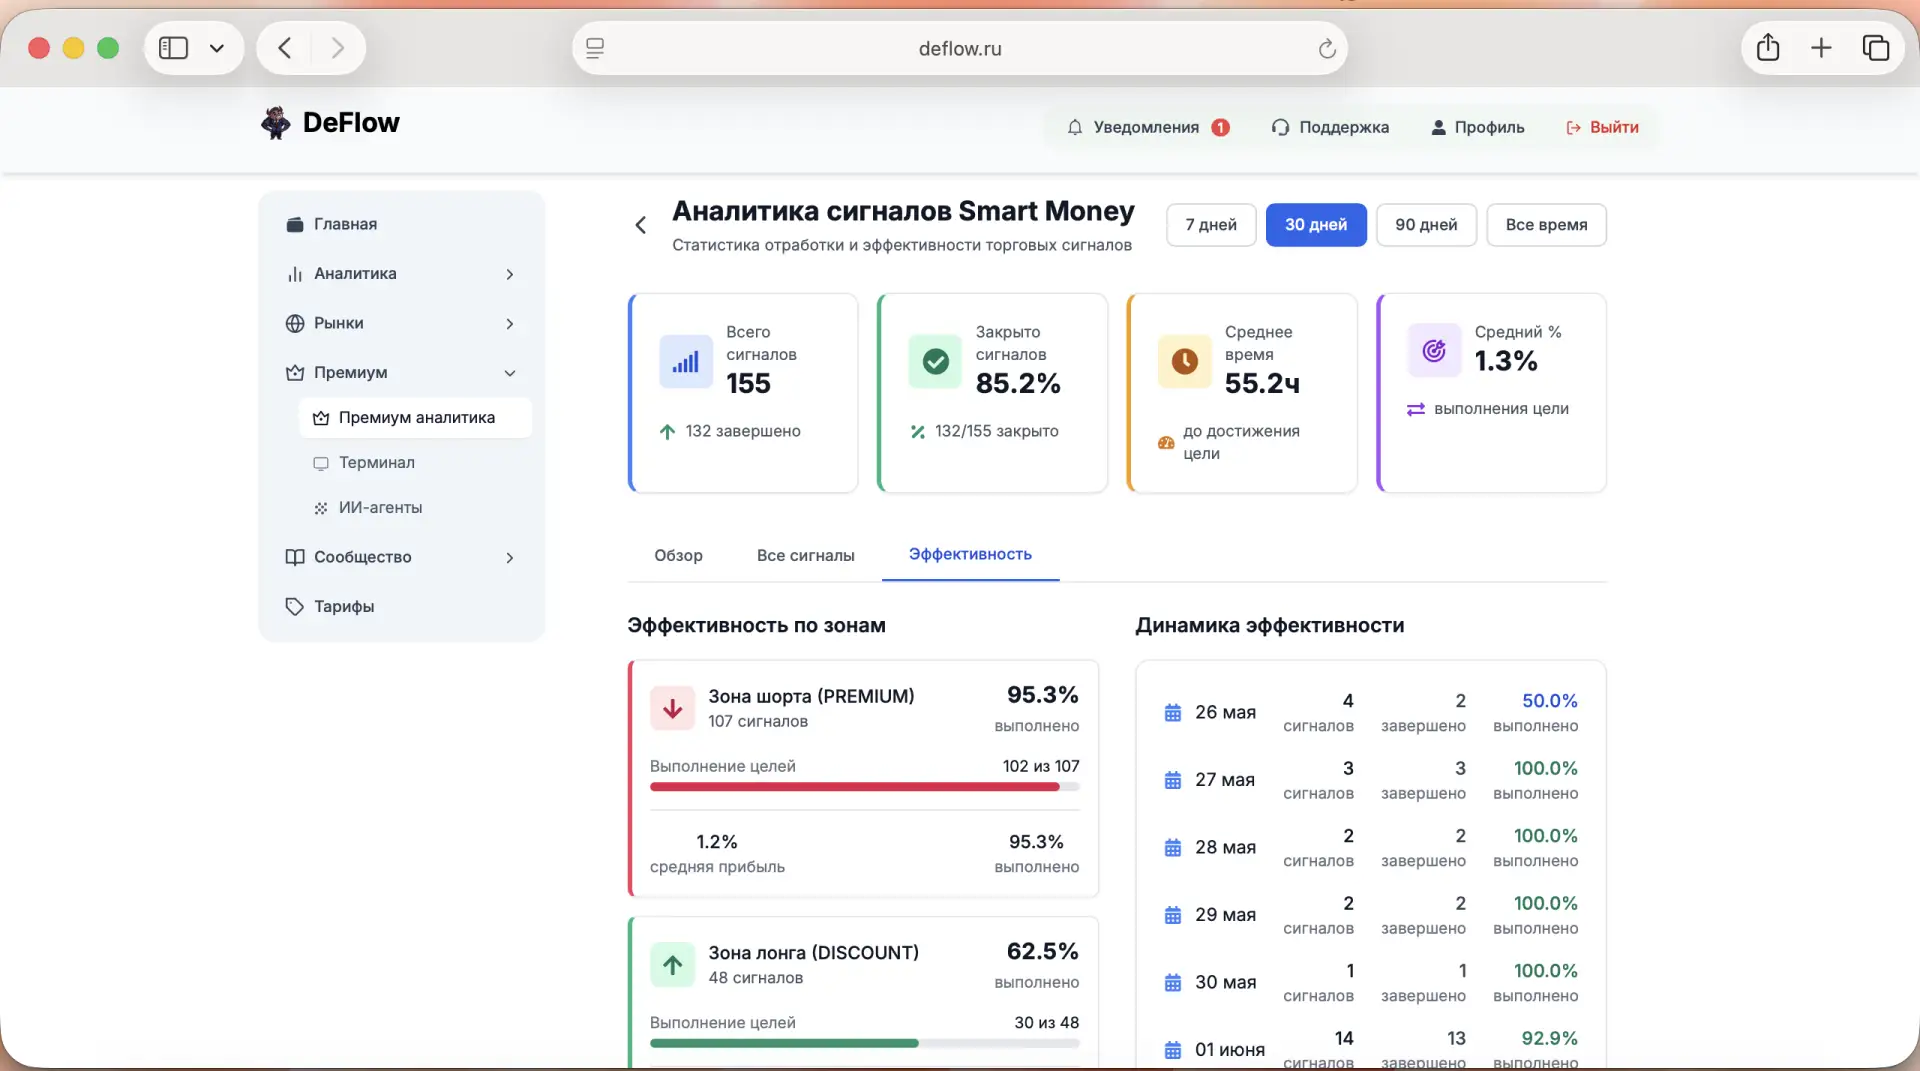Click the DeFlow logo icon
Screen dimensions: 1920x1071
(275, 123)
